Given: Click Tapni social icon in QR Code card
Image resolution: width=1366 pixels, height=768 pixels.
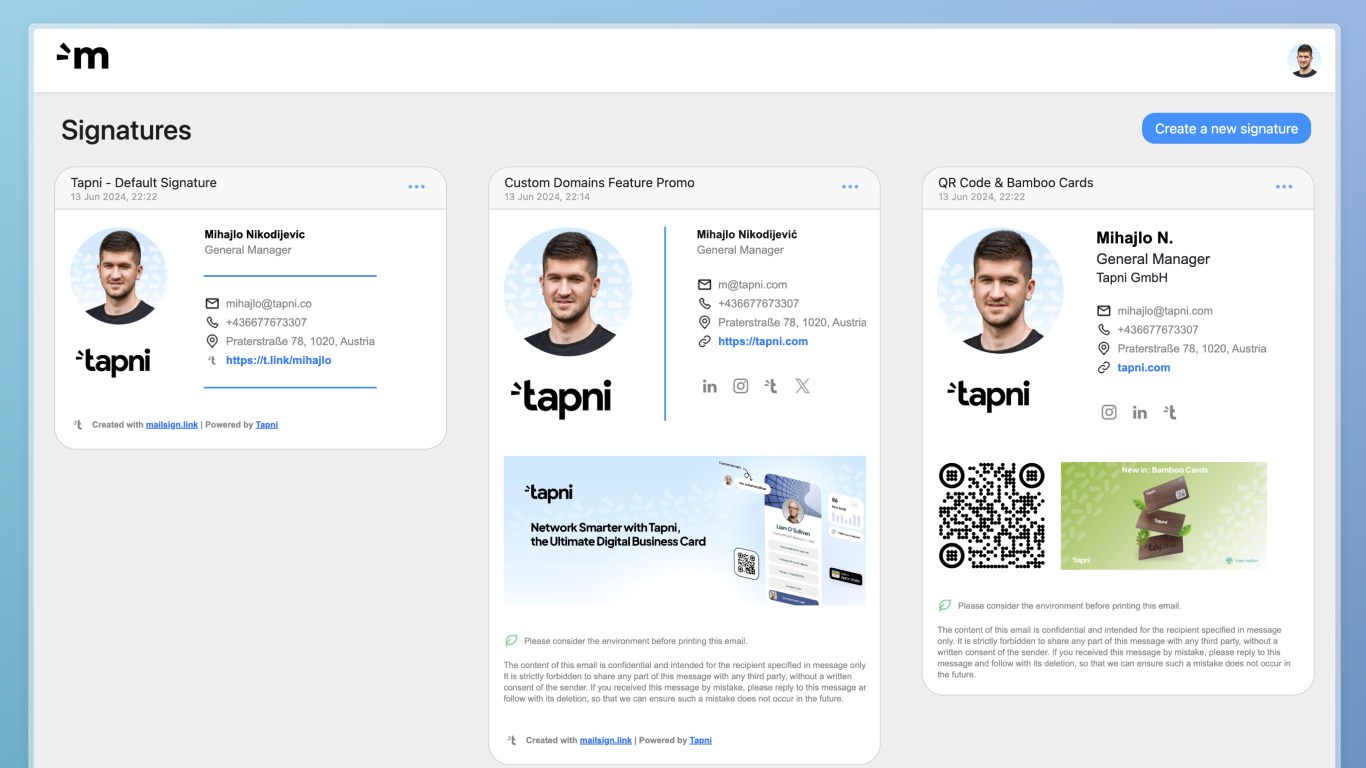Looking at the screenshot, I should [1170, 412].
